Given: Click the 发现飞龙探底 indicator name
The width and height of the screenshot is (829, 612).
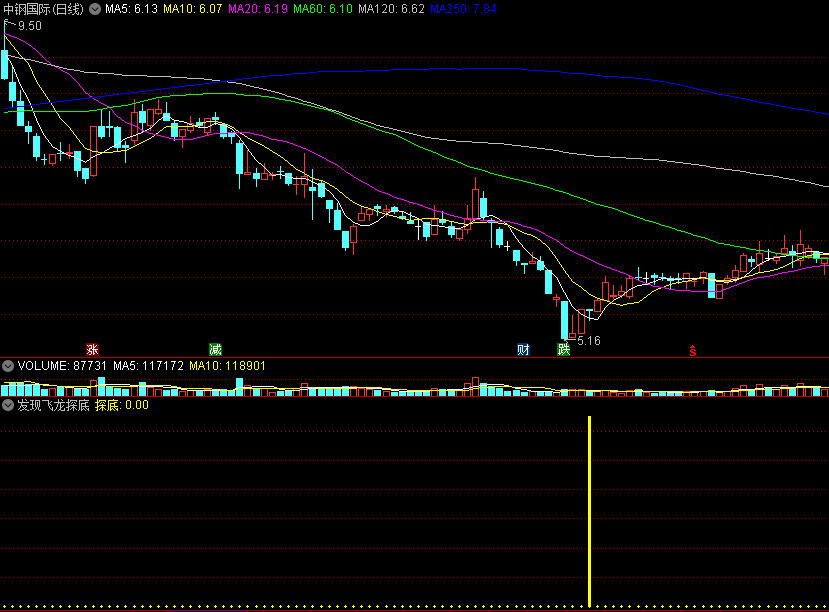Looking at the screenshot, I should [x=53, y=405].
